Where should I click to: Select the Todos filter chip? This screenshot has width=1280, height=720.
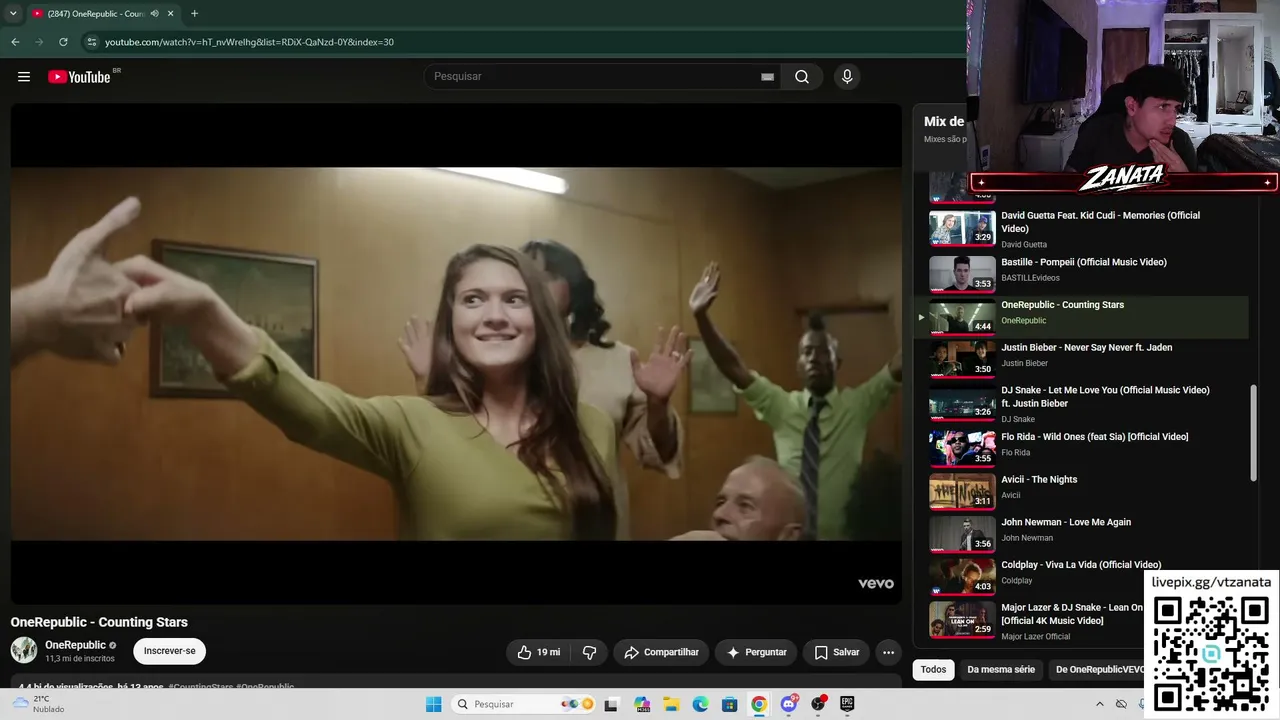(x=933, y=670)
